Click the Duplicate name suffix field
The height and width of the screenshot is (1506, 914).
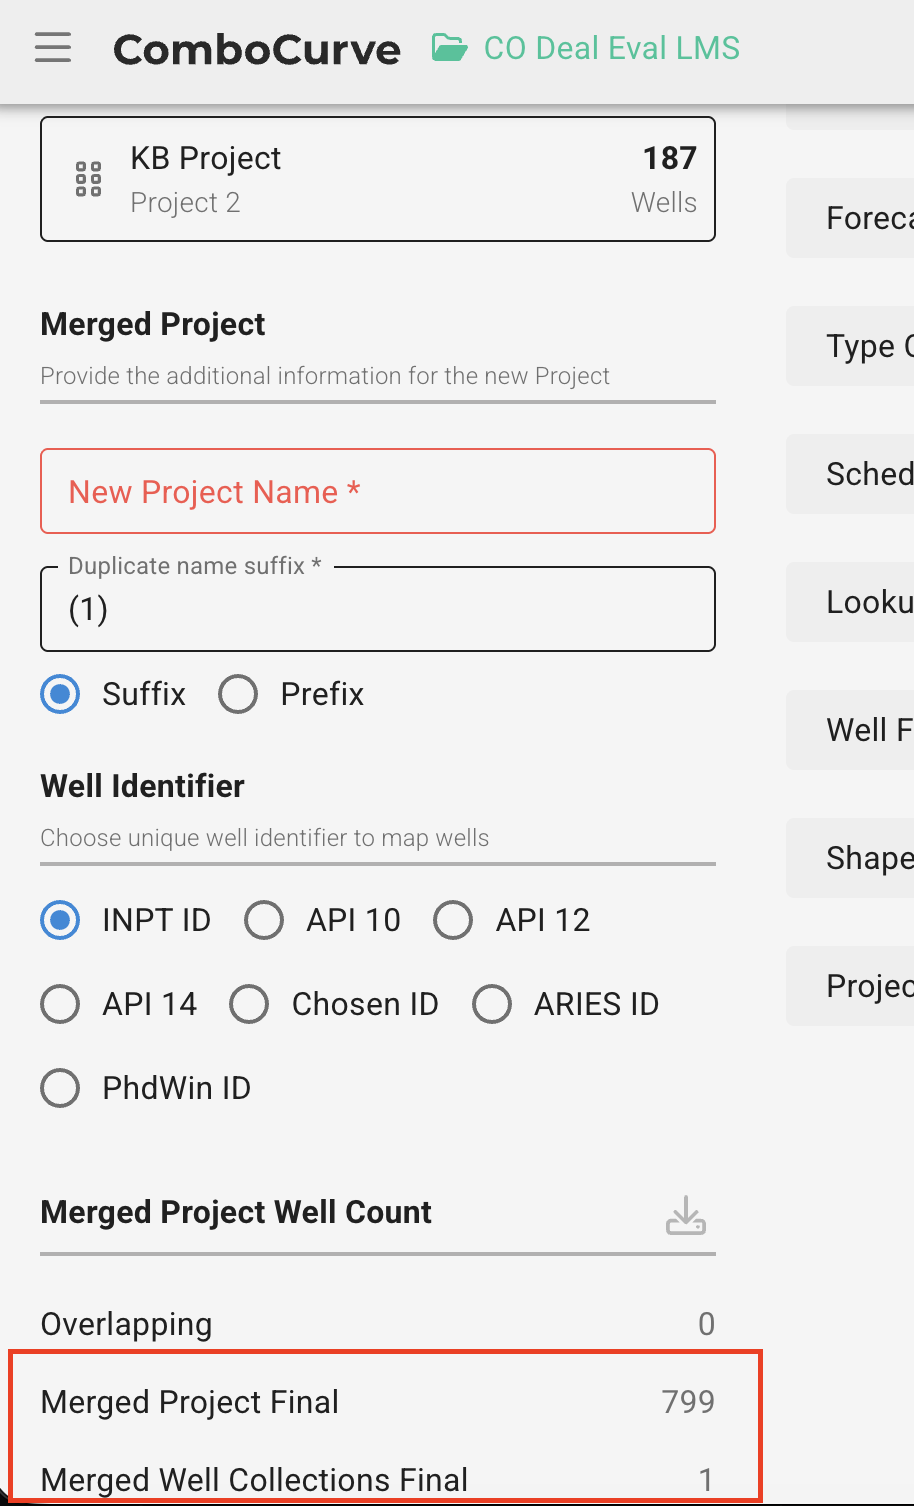378,610
